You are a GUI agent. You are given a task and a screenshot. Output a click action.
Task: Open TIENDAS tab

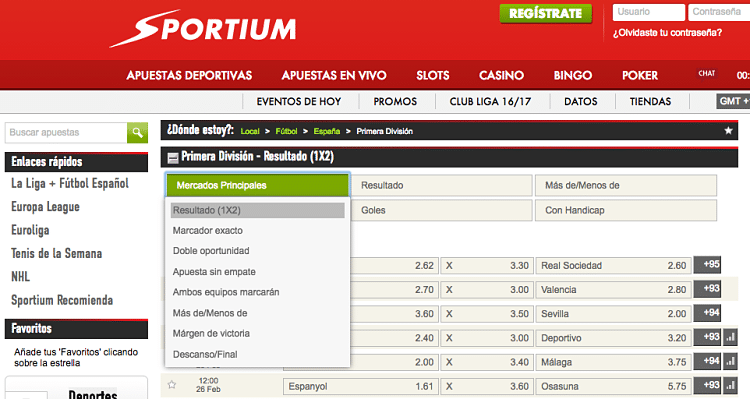tap(651, 101)
